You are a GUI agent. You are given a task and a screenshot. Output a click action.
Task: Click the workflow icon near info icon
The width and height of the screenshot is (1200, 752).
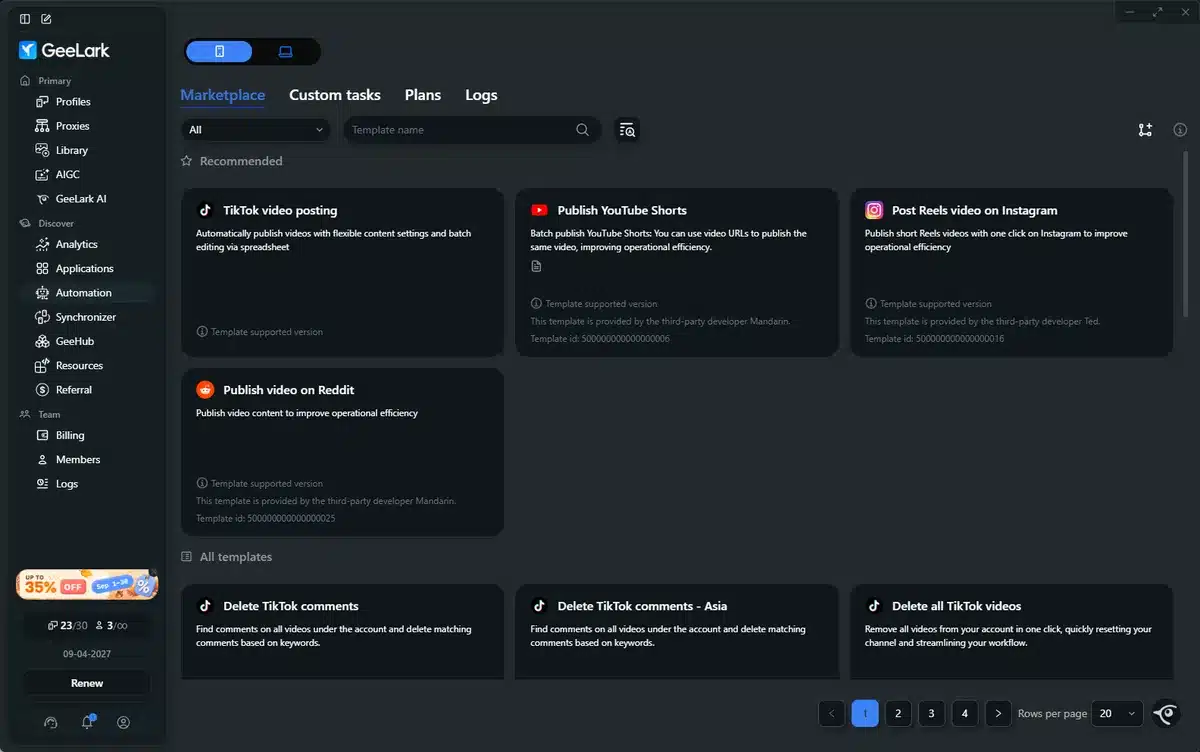click(x=1145, y=130)
